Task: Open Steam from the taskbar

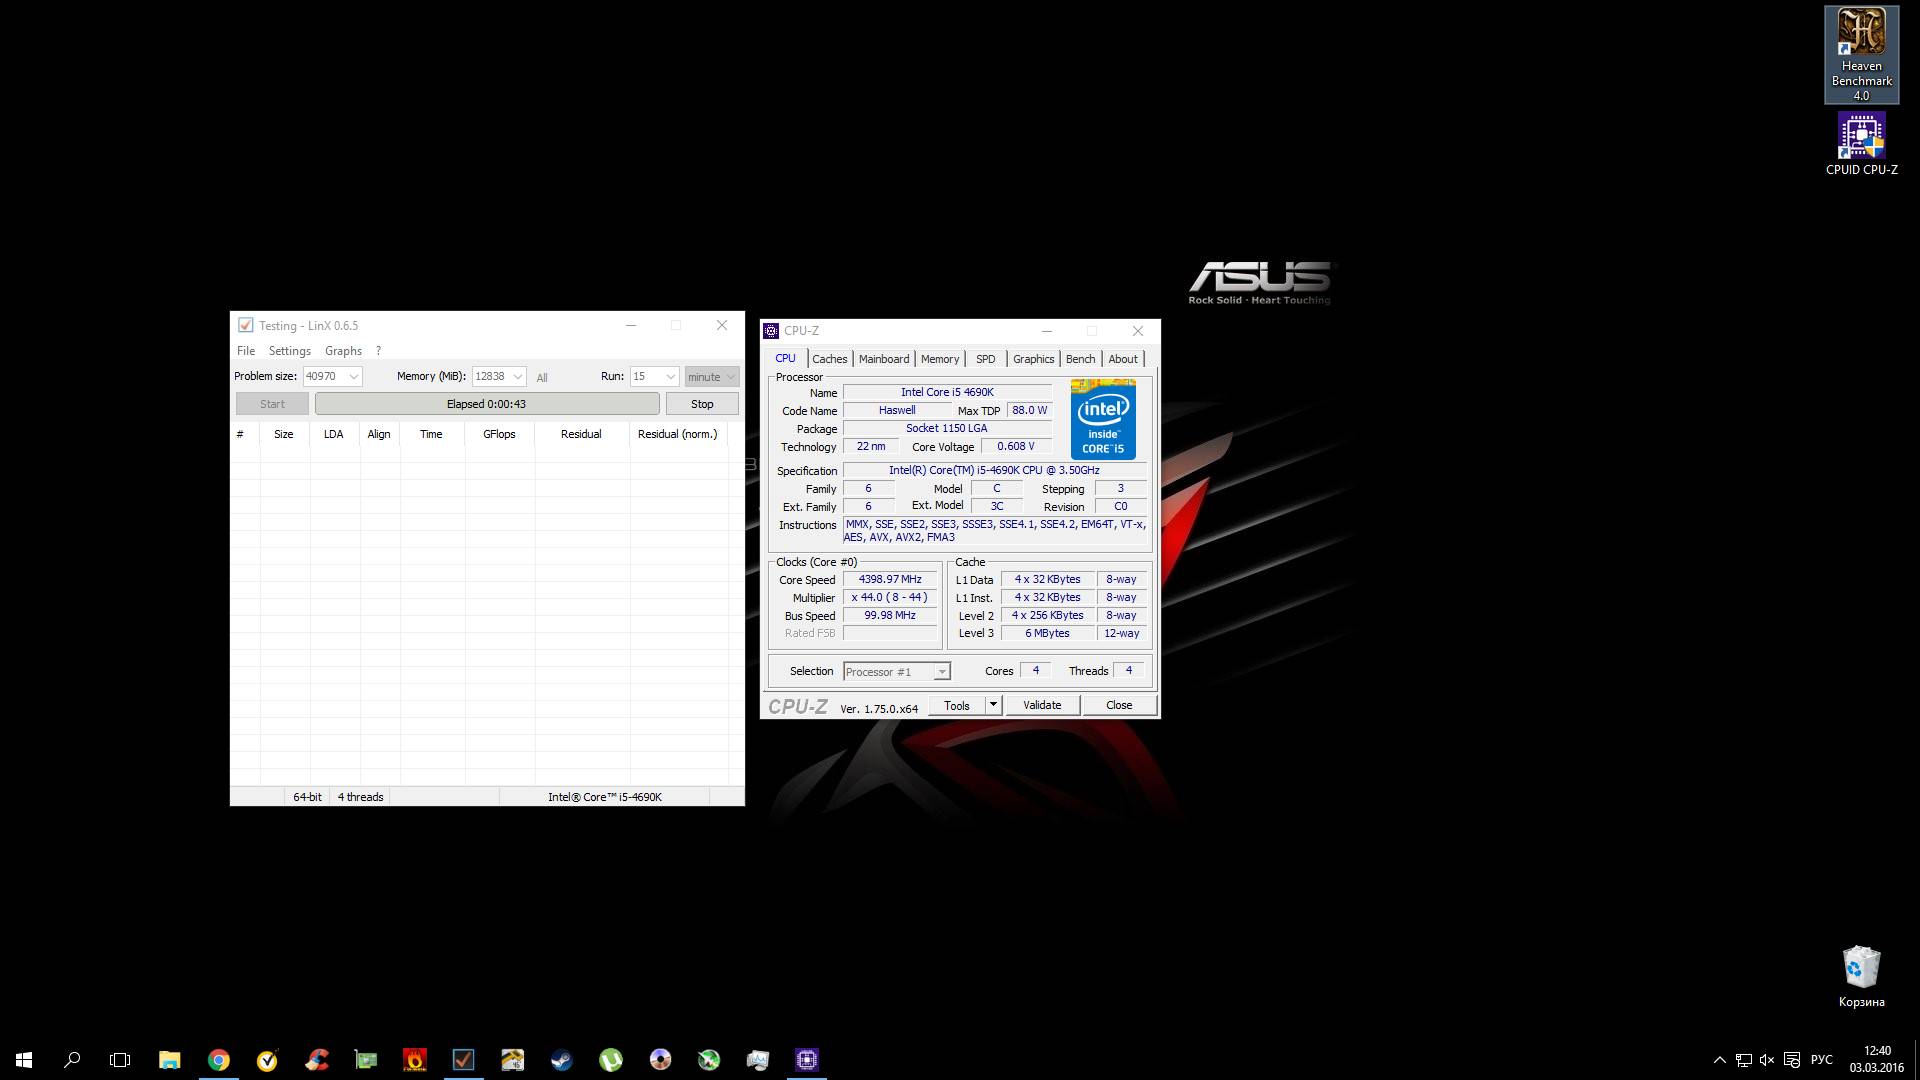Action: tap(561, 1060)
